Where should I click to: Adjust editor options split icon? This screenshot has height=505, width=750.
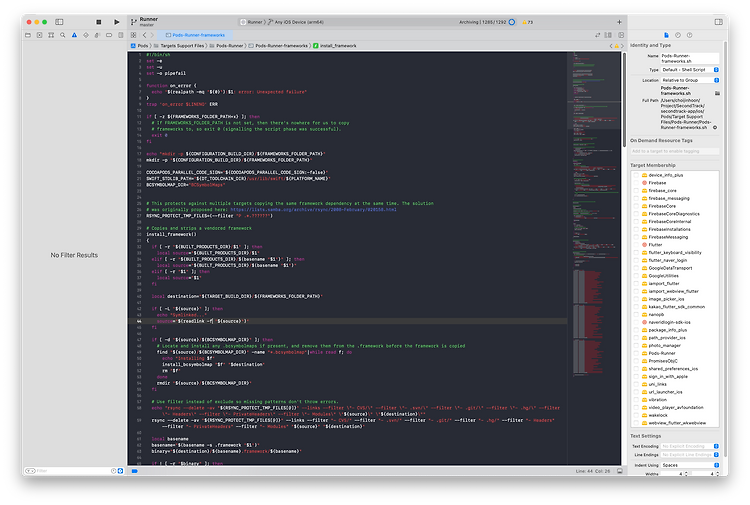(608, 35)
